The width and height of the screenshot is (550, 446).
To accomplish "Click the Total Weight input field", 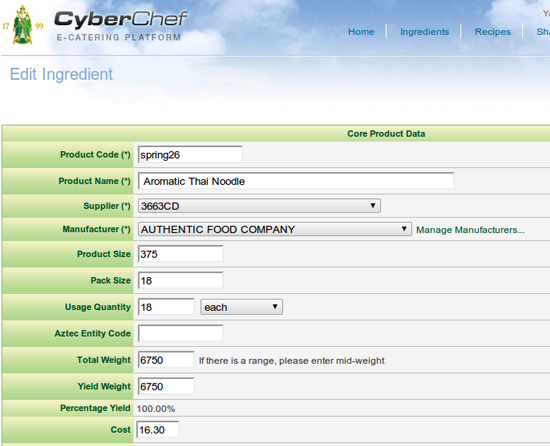I will pos(166,360).
